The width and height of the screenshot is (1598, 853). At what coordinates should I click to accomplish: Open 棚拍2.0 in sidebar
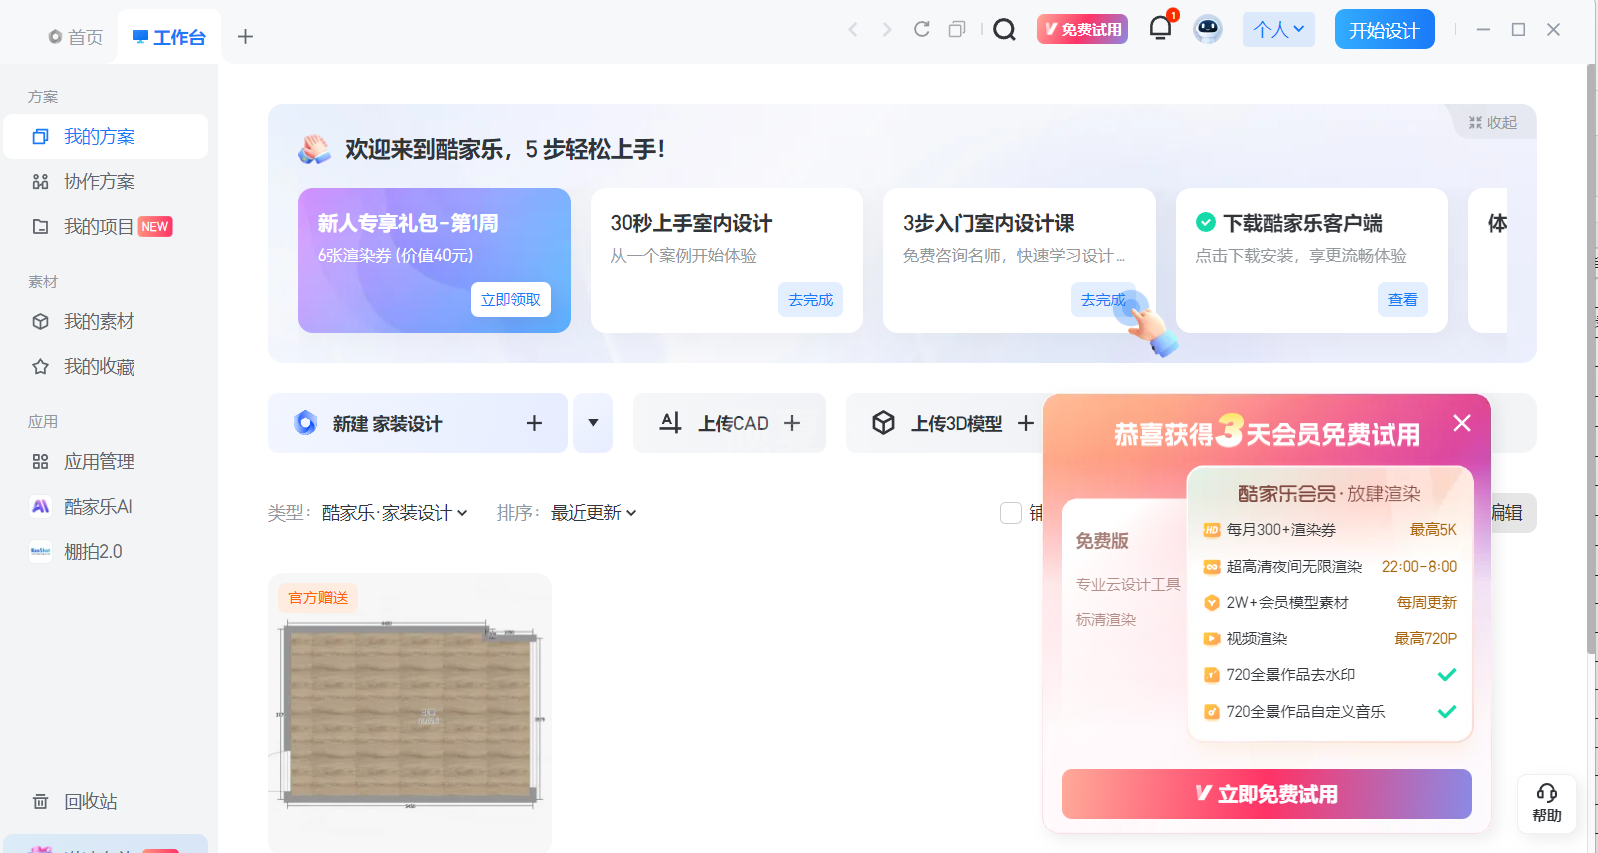click(106, 551)
